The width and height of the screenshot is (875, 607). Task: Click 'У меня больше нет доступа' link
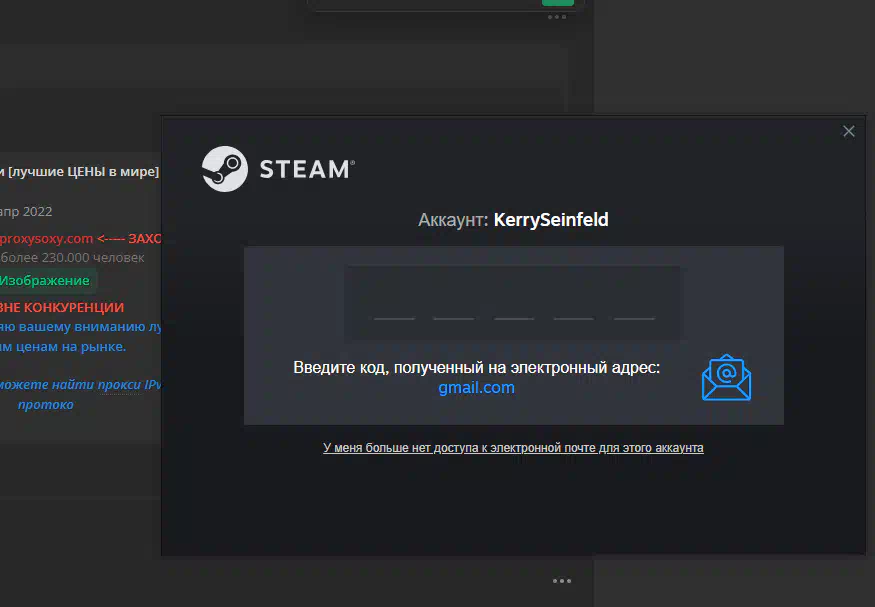[513, 448]
